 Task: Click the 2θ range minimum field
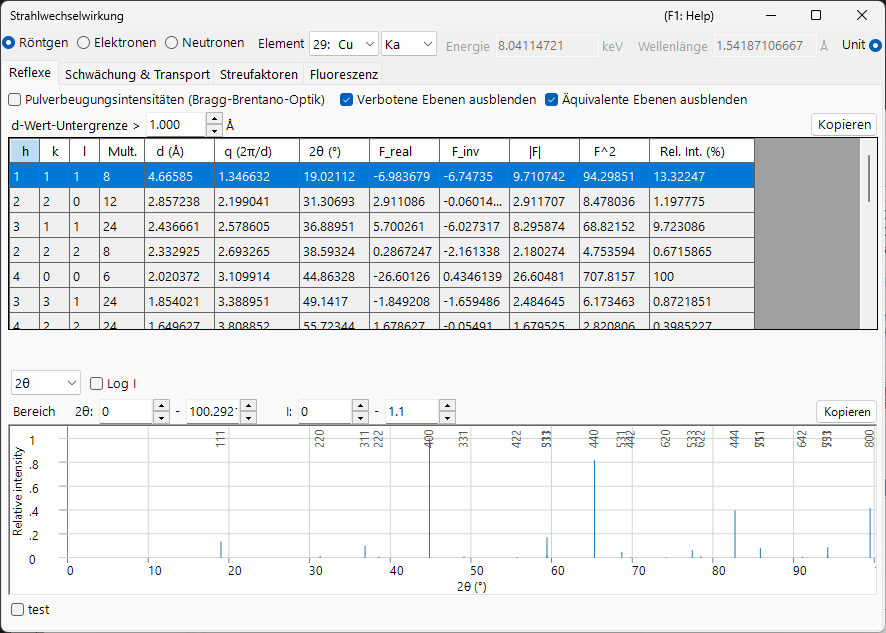pos(126,411)
